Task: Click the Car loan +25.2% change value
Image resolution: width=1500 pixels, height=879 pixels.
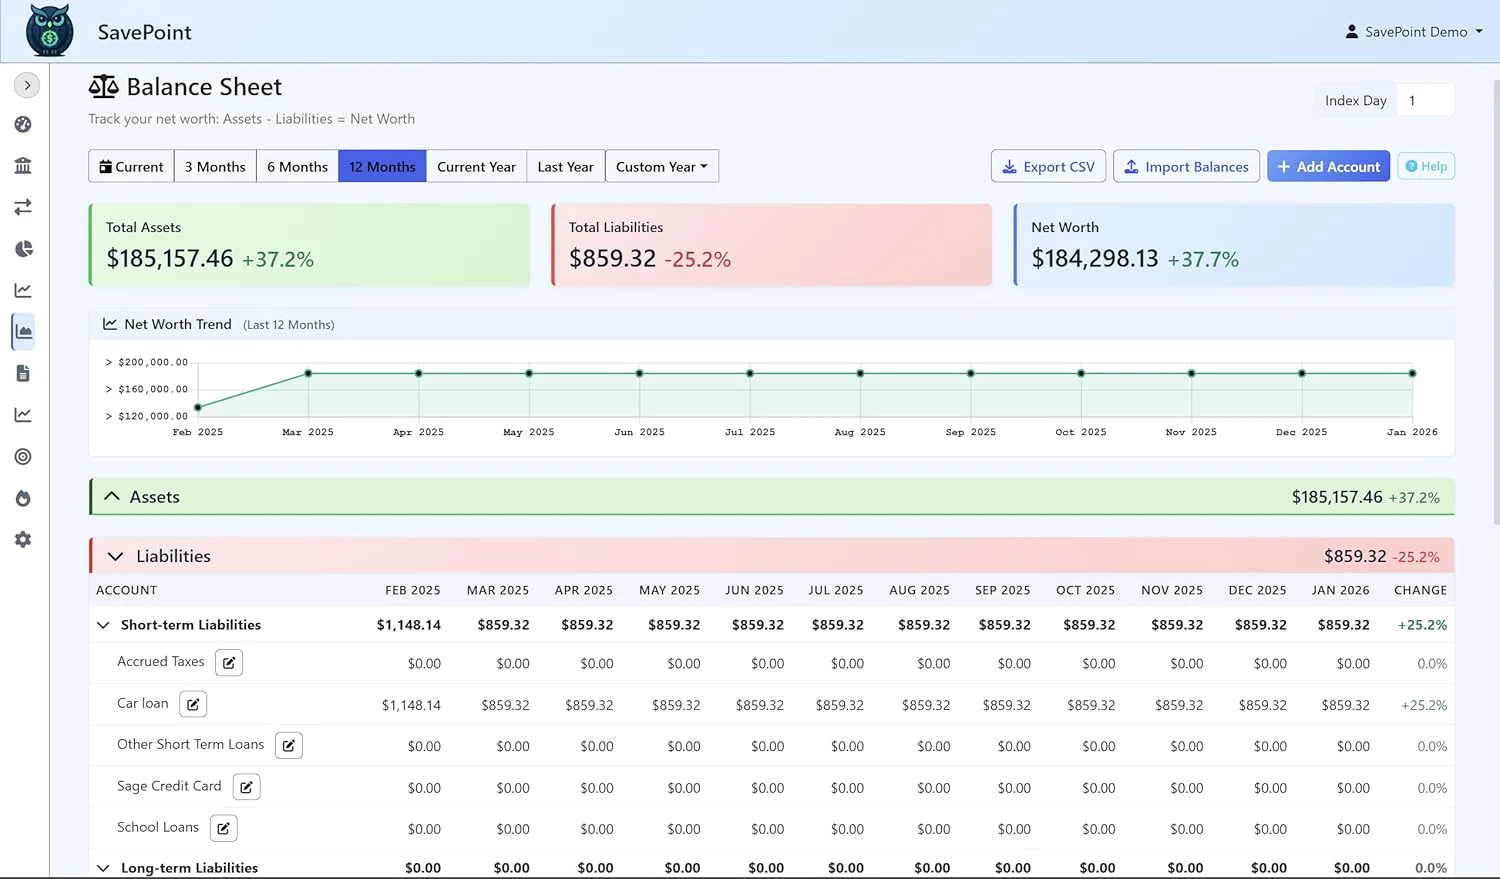Action: (1424, 705)
